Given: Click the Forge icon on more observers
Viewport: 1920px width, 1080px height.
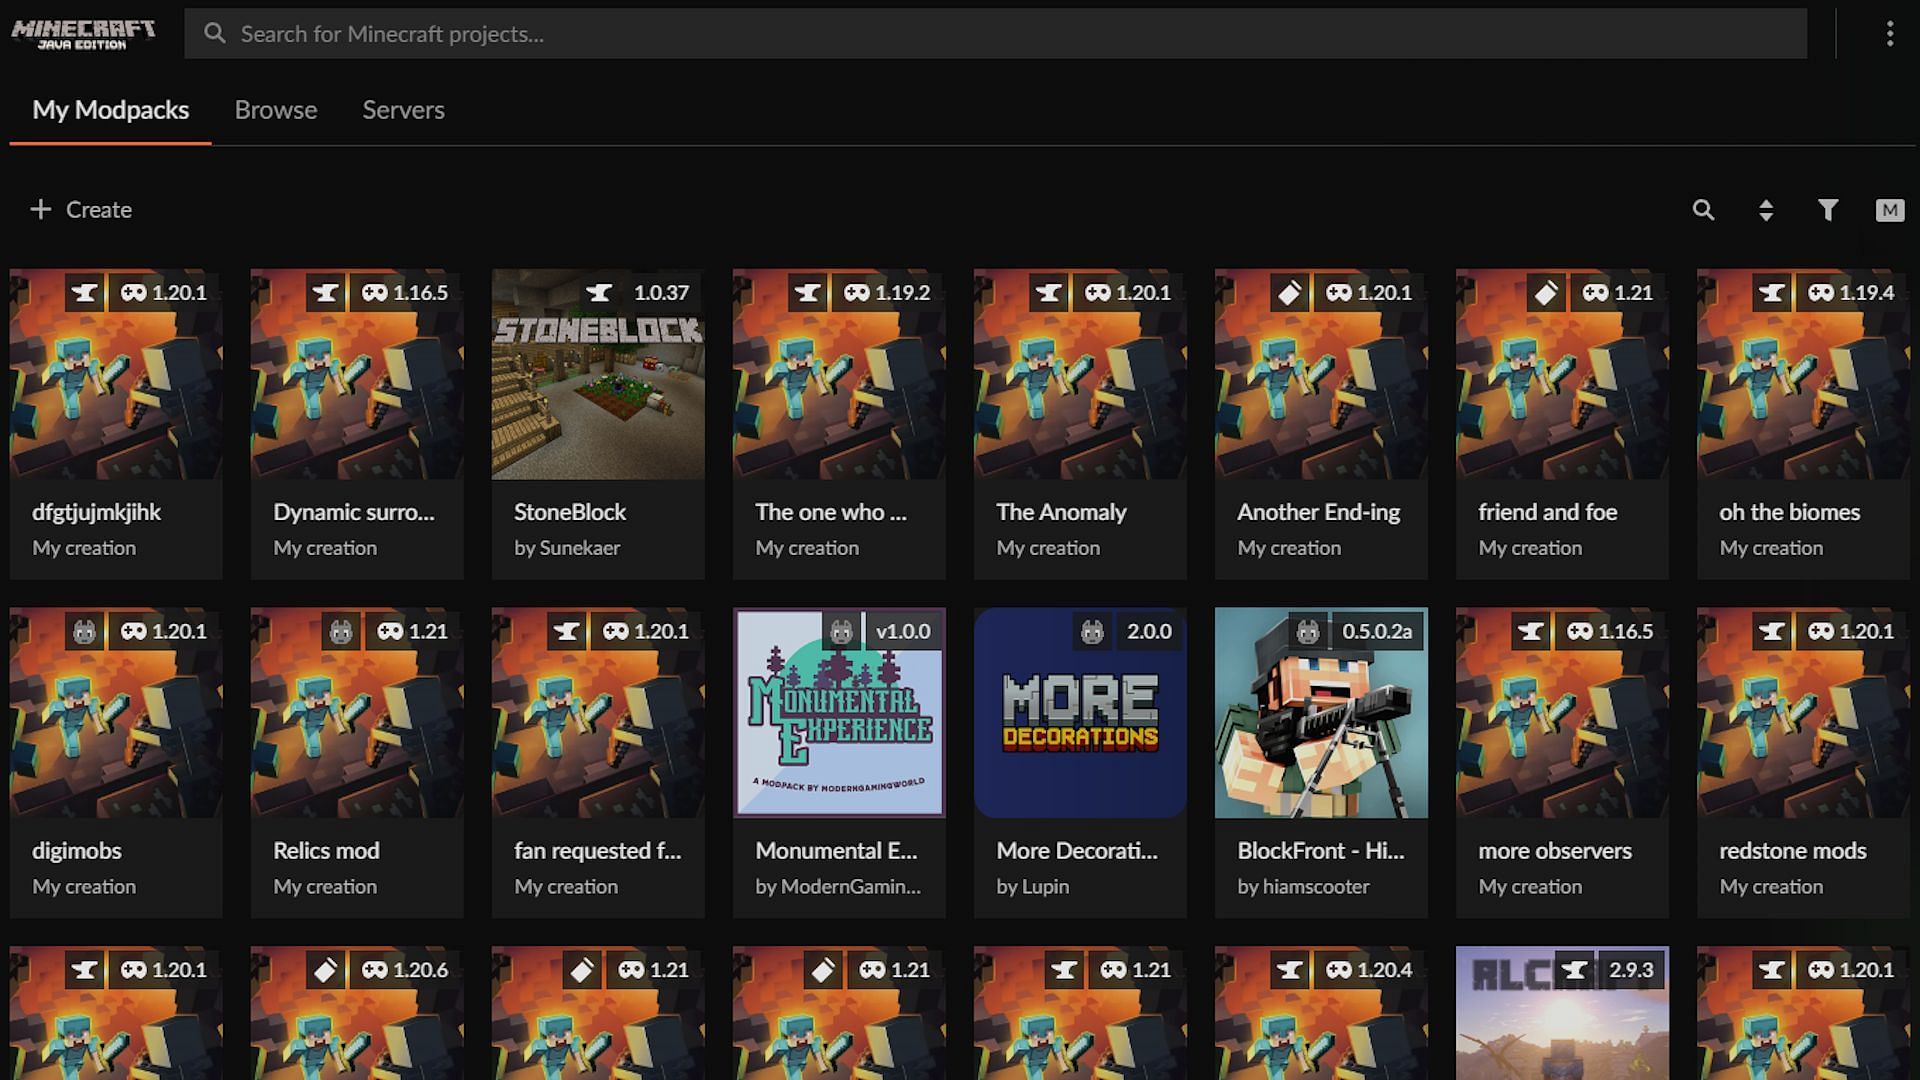Looking at the screenshot, I should point(1531,632).
